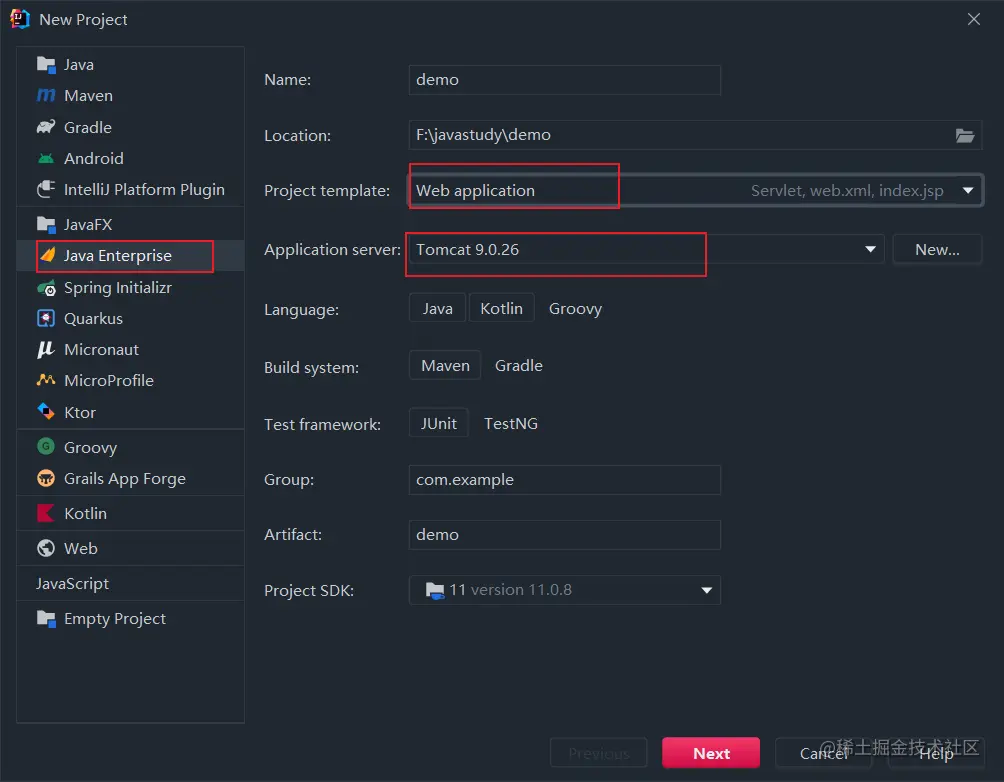Click the 'Test framework:' label
Viewport: 1004px width, 782px height.
[322, 425]
